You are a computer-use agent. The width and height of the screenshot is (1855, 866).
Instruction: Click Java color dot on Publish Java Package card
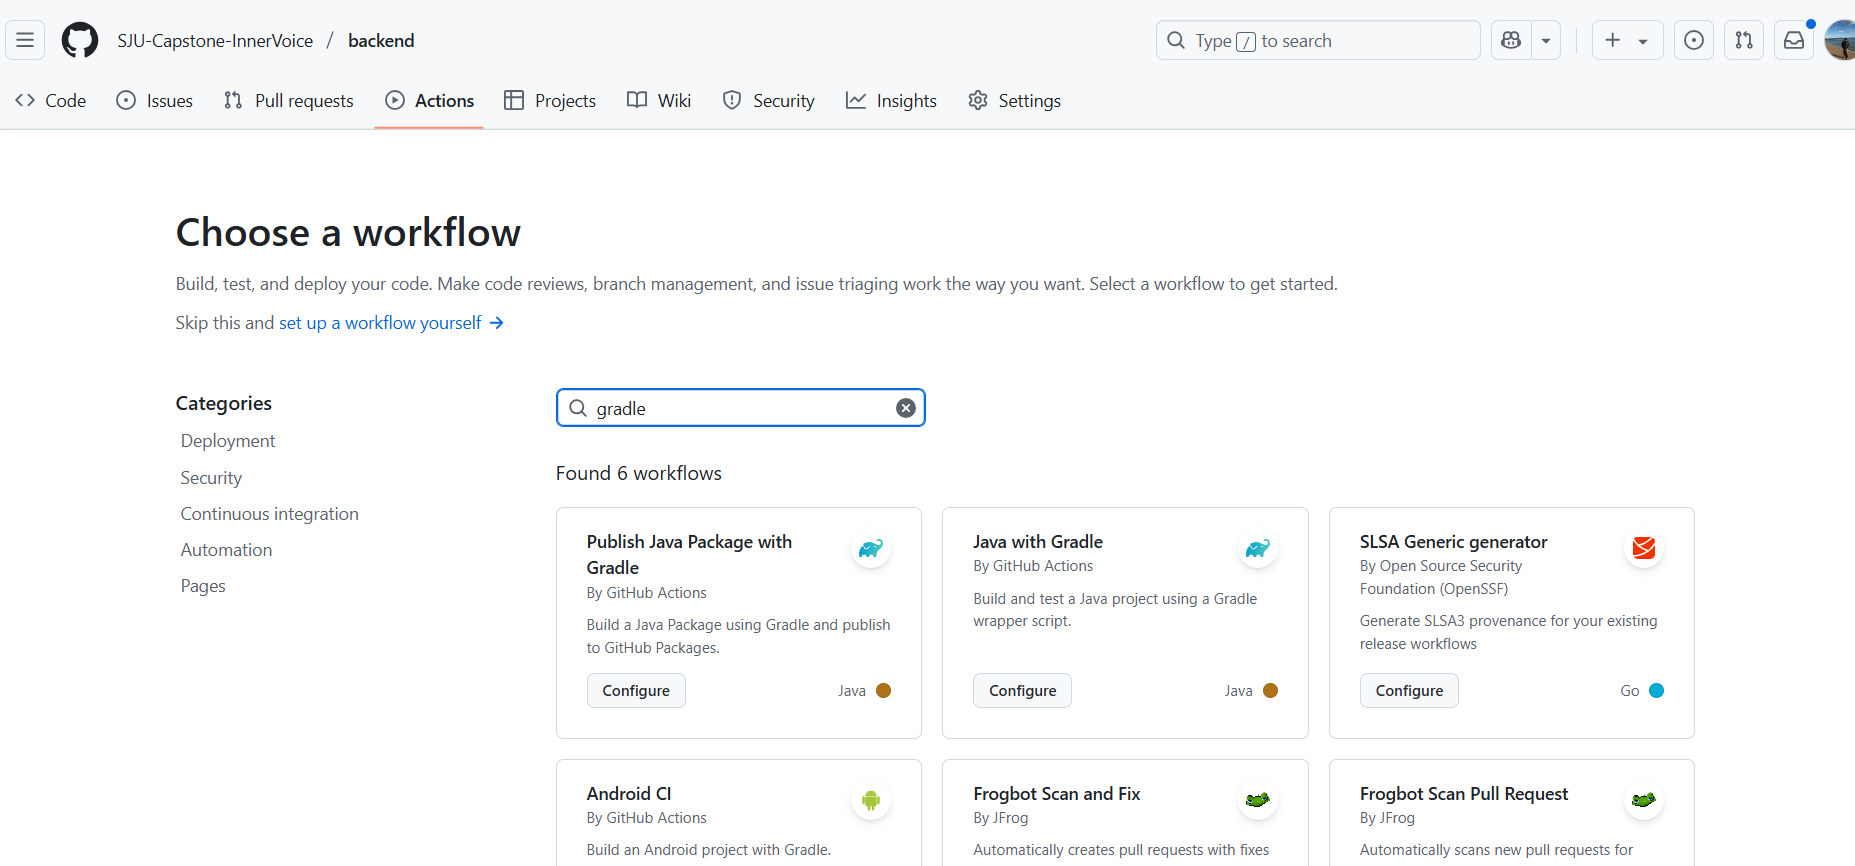coord(883,691)
